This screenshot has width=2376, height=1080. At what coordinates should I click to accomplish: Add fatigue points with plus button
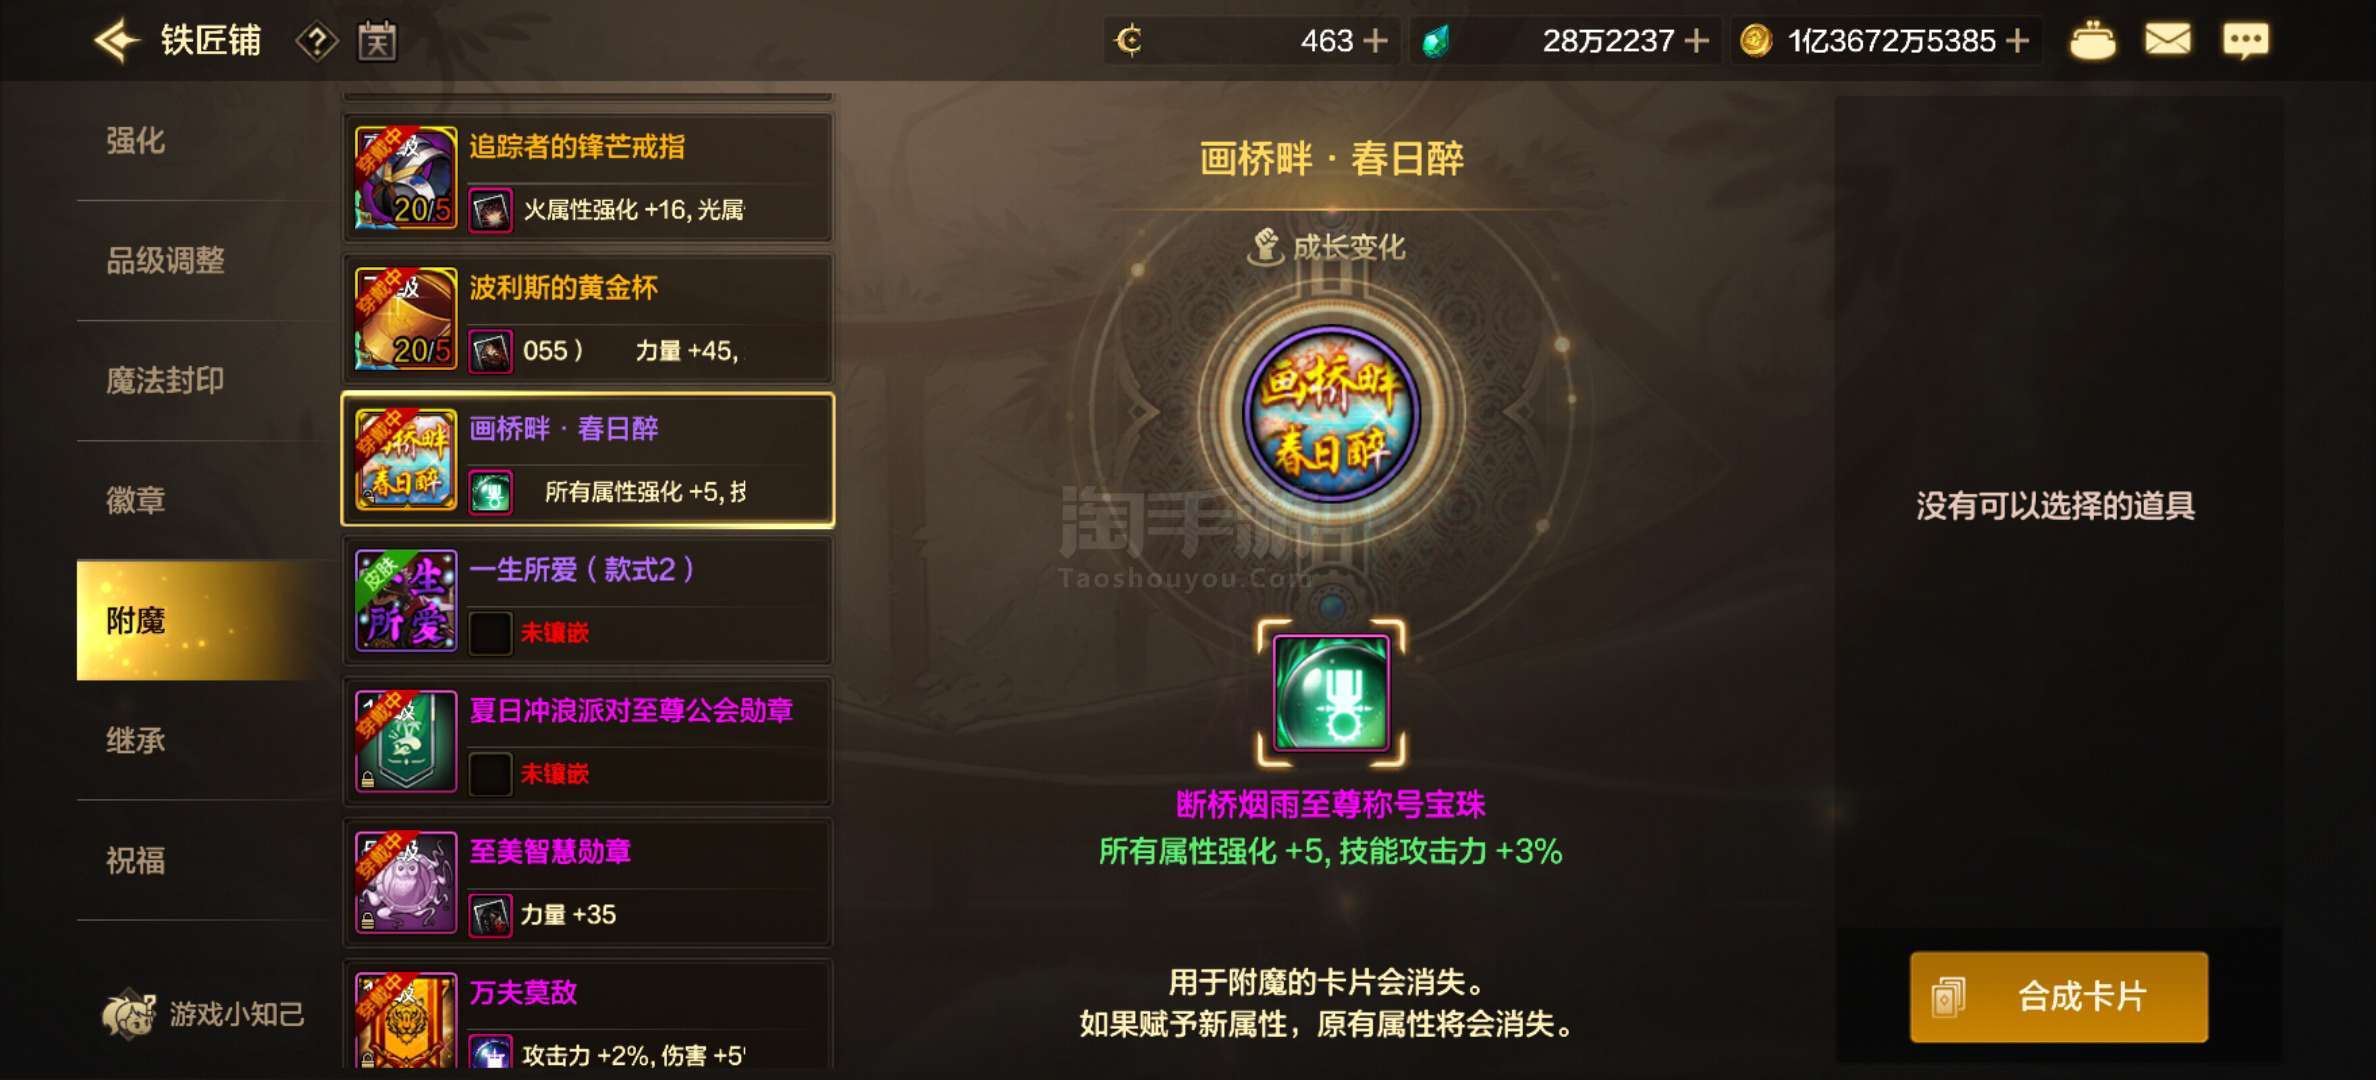[x=1376, y=41]
